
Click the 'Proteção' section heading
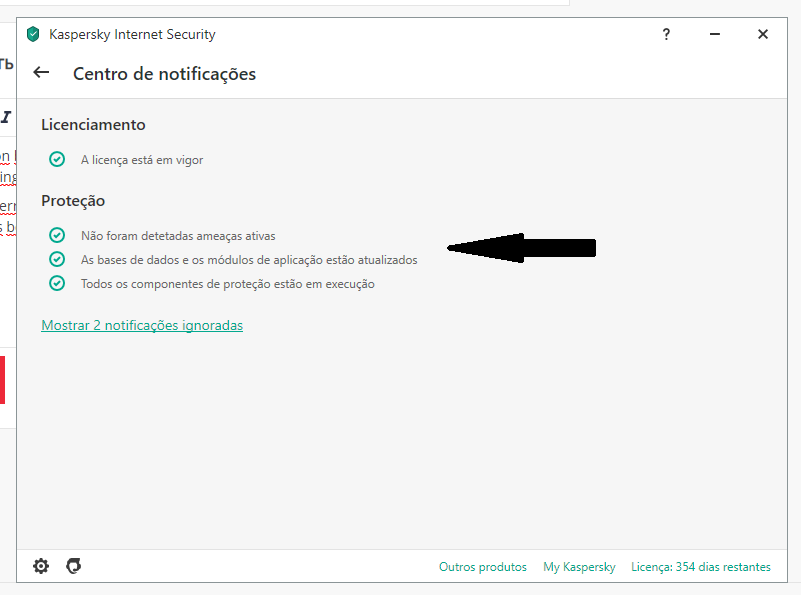point(73,201)
